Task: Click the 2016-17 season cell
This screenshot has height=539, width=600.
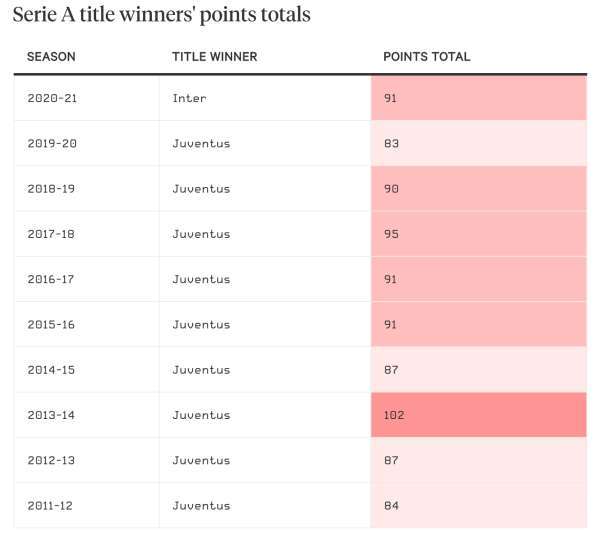Action: (x=86, y=279)
